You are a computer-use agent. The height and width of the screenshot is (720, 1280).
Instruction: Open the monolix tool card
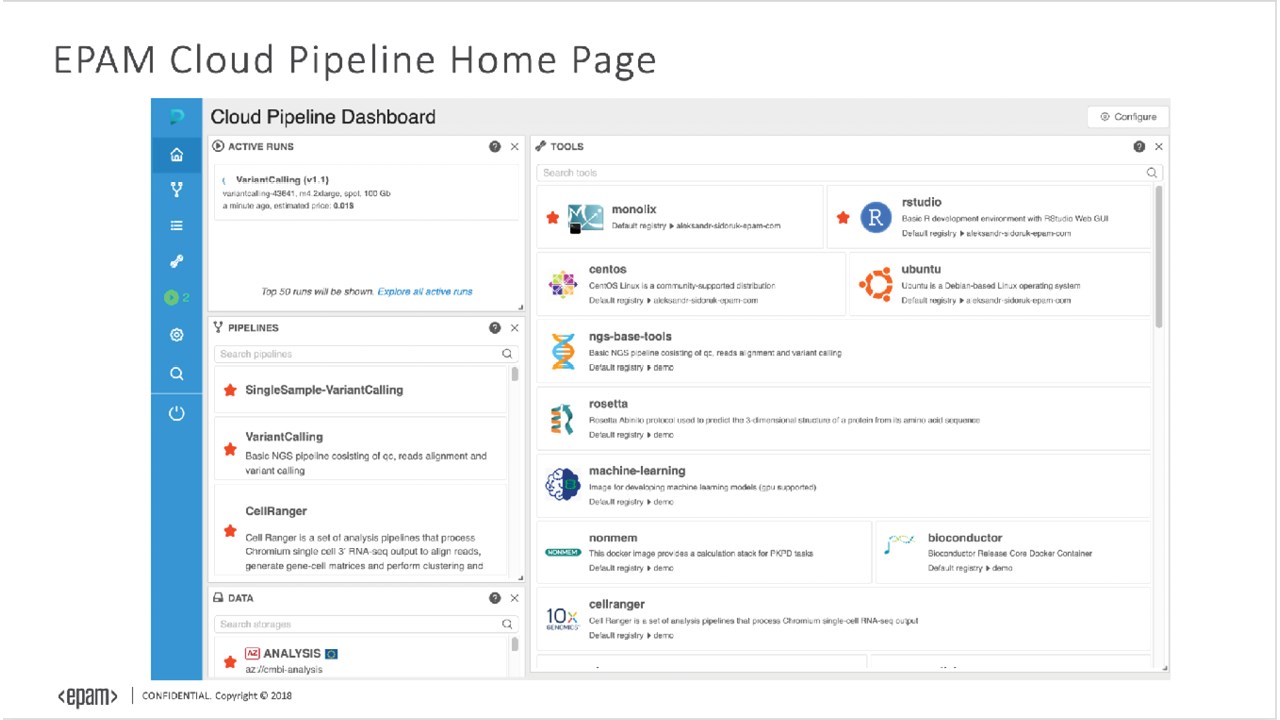pyautogui.click(x=680, y=217)
